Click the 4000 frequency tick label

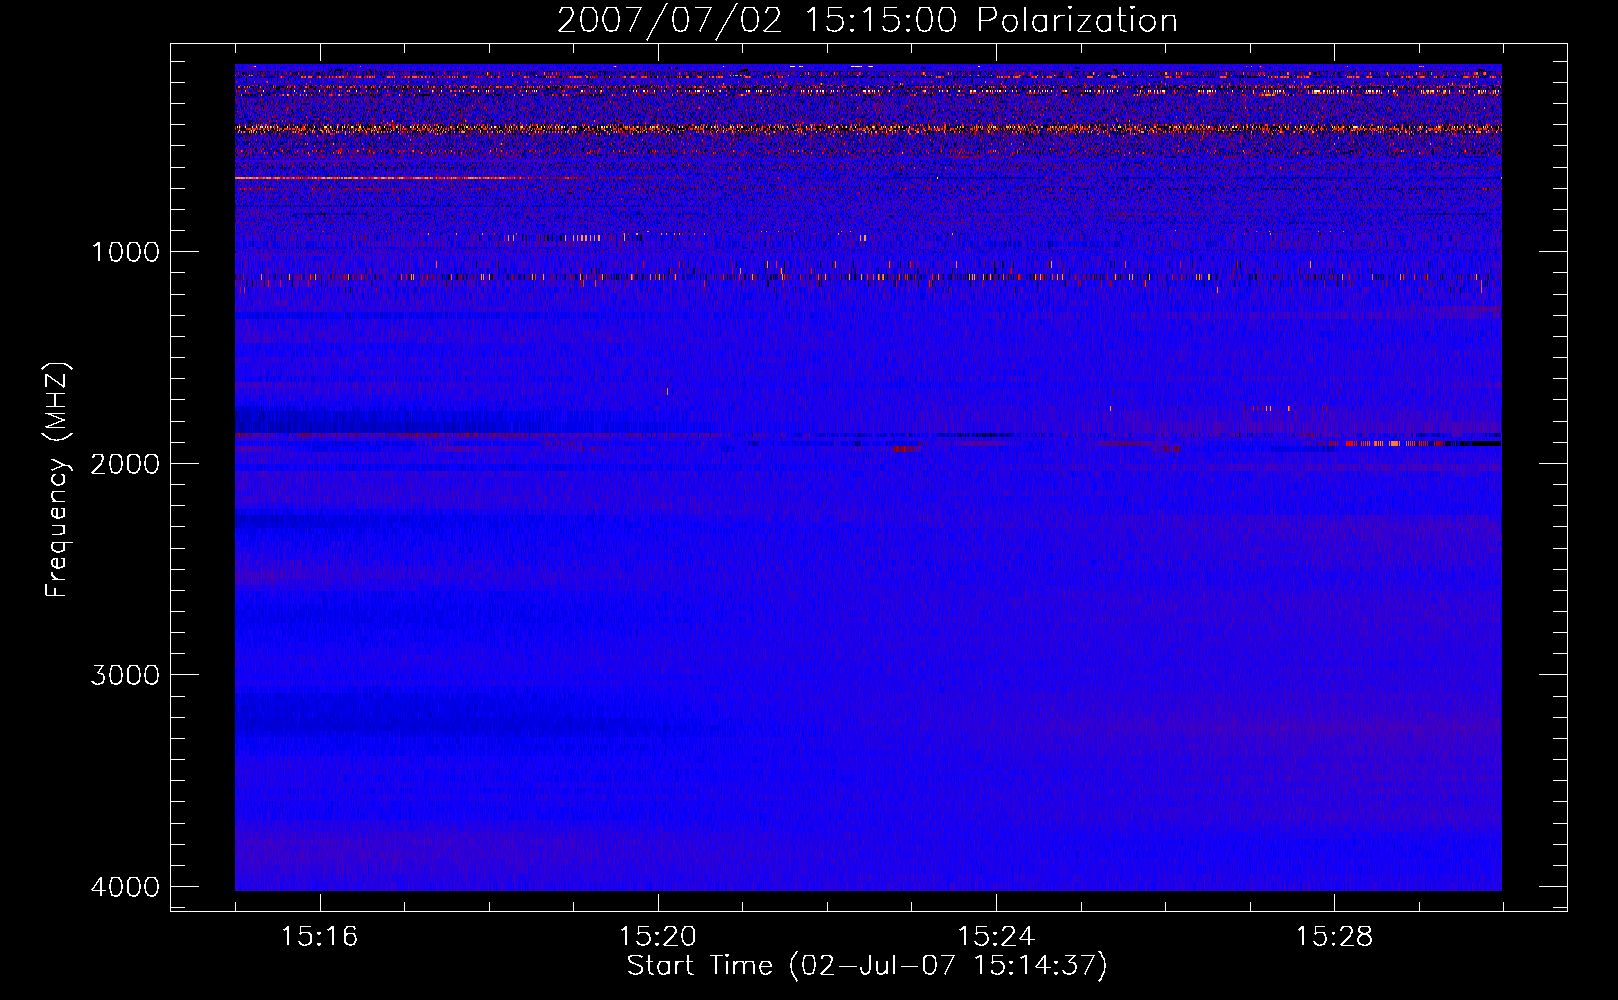pyautogui.click(x=125, y=887)
